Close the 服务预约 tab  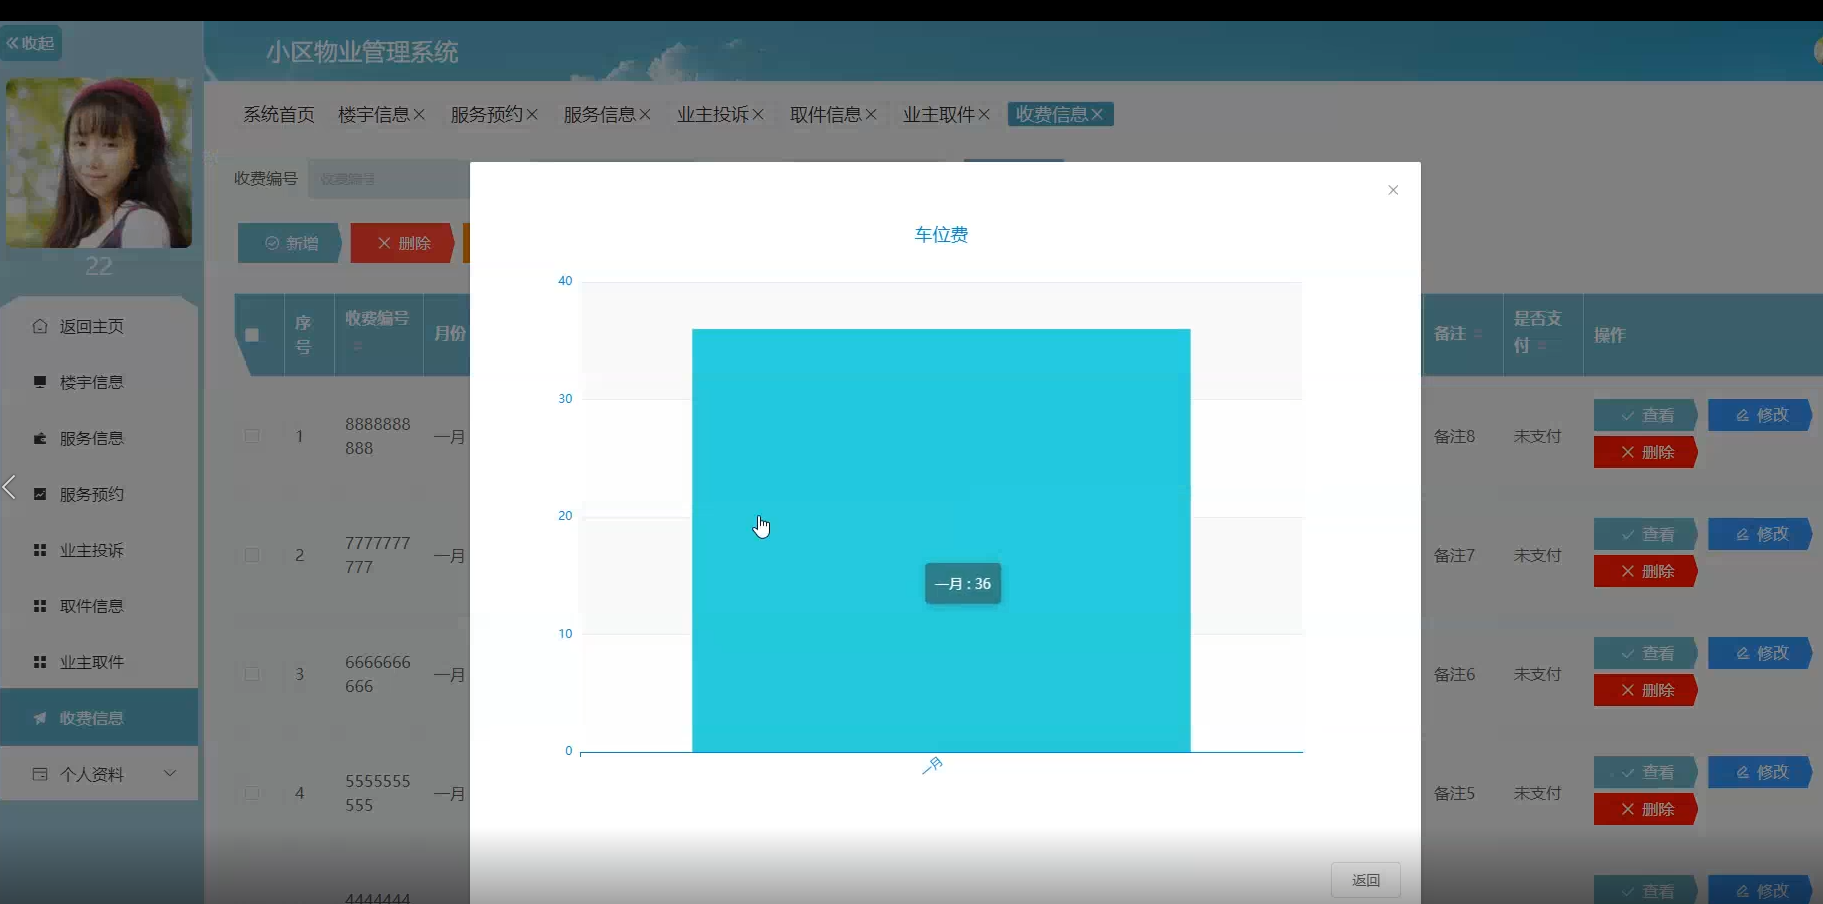click(x=532, y=115)
